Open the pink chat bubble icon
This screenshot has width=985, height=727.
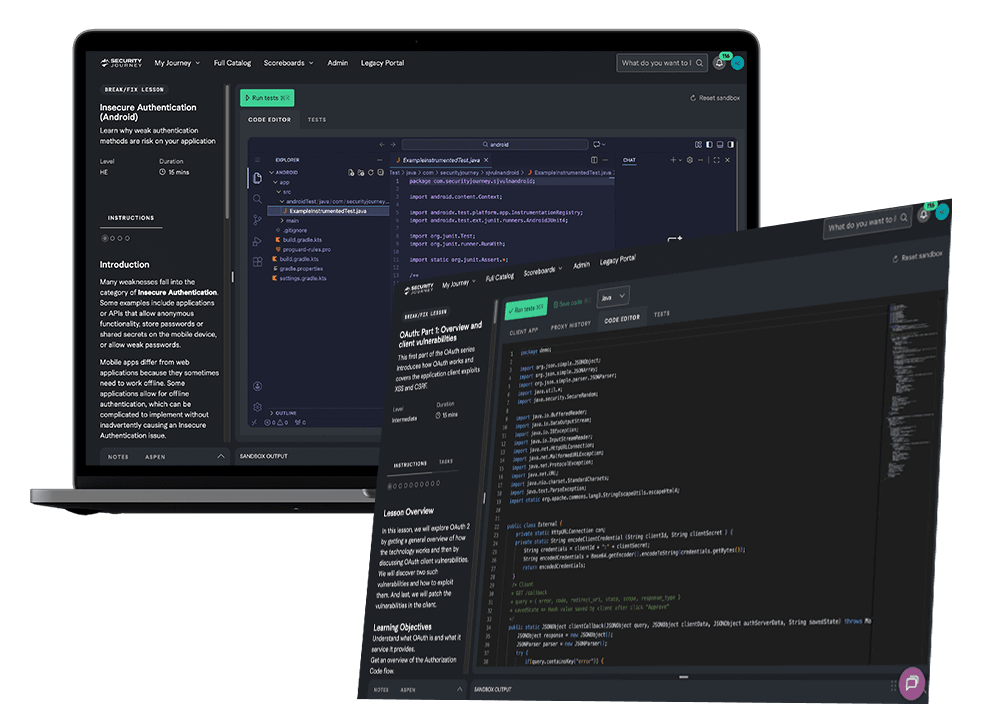point(911,682)
